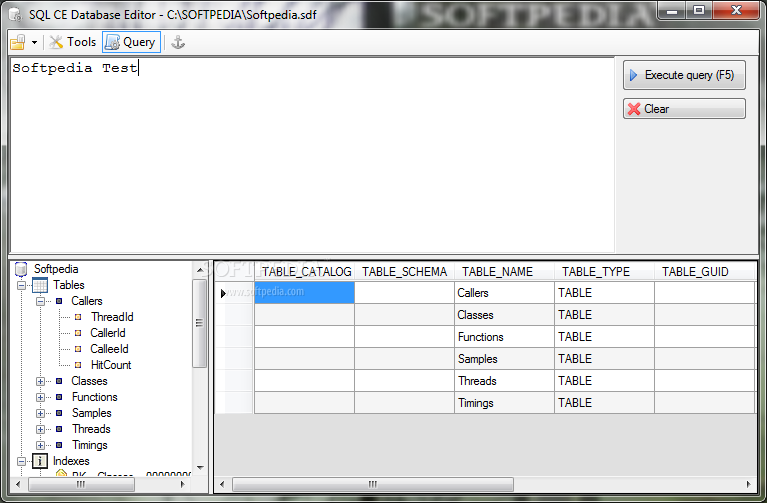Select the ThreadId column under Callers
The width and height of the screenshot is (767, 503).
tap(112, 317)
